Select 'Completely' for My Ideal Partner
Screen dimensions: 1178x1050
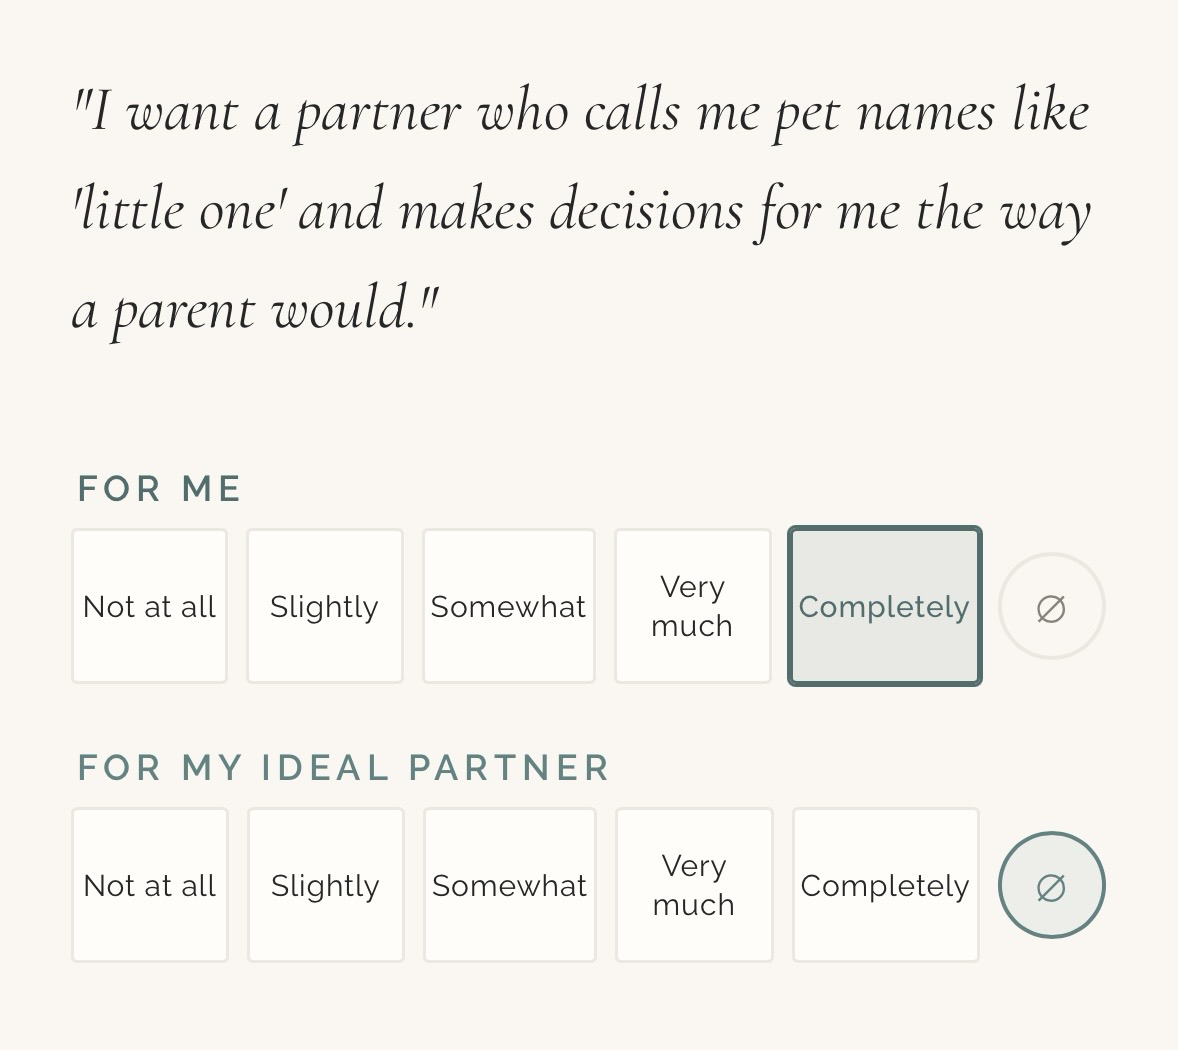[x=886, y=886]
